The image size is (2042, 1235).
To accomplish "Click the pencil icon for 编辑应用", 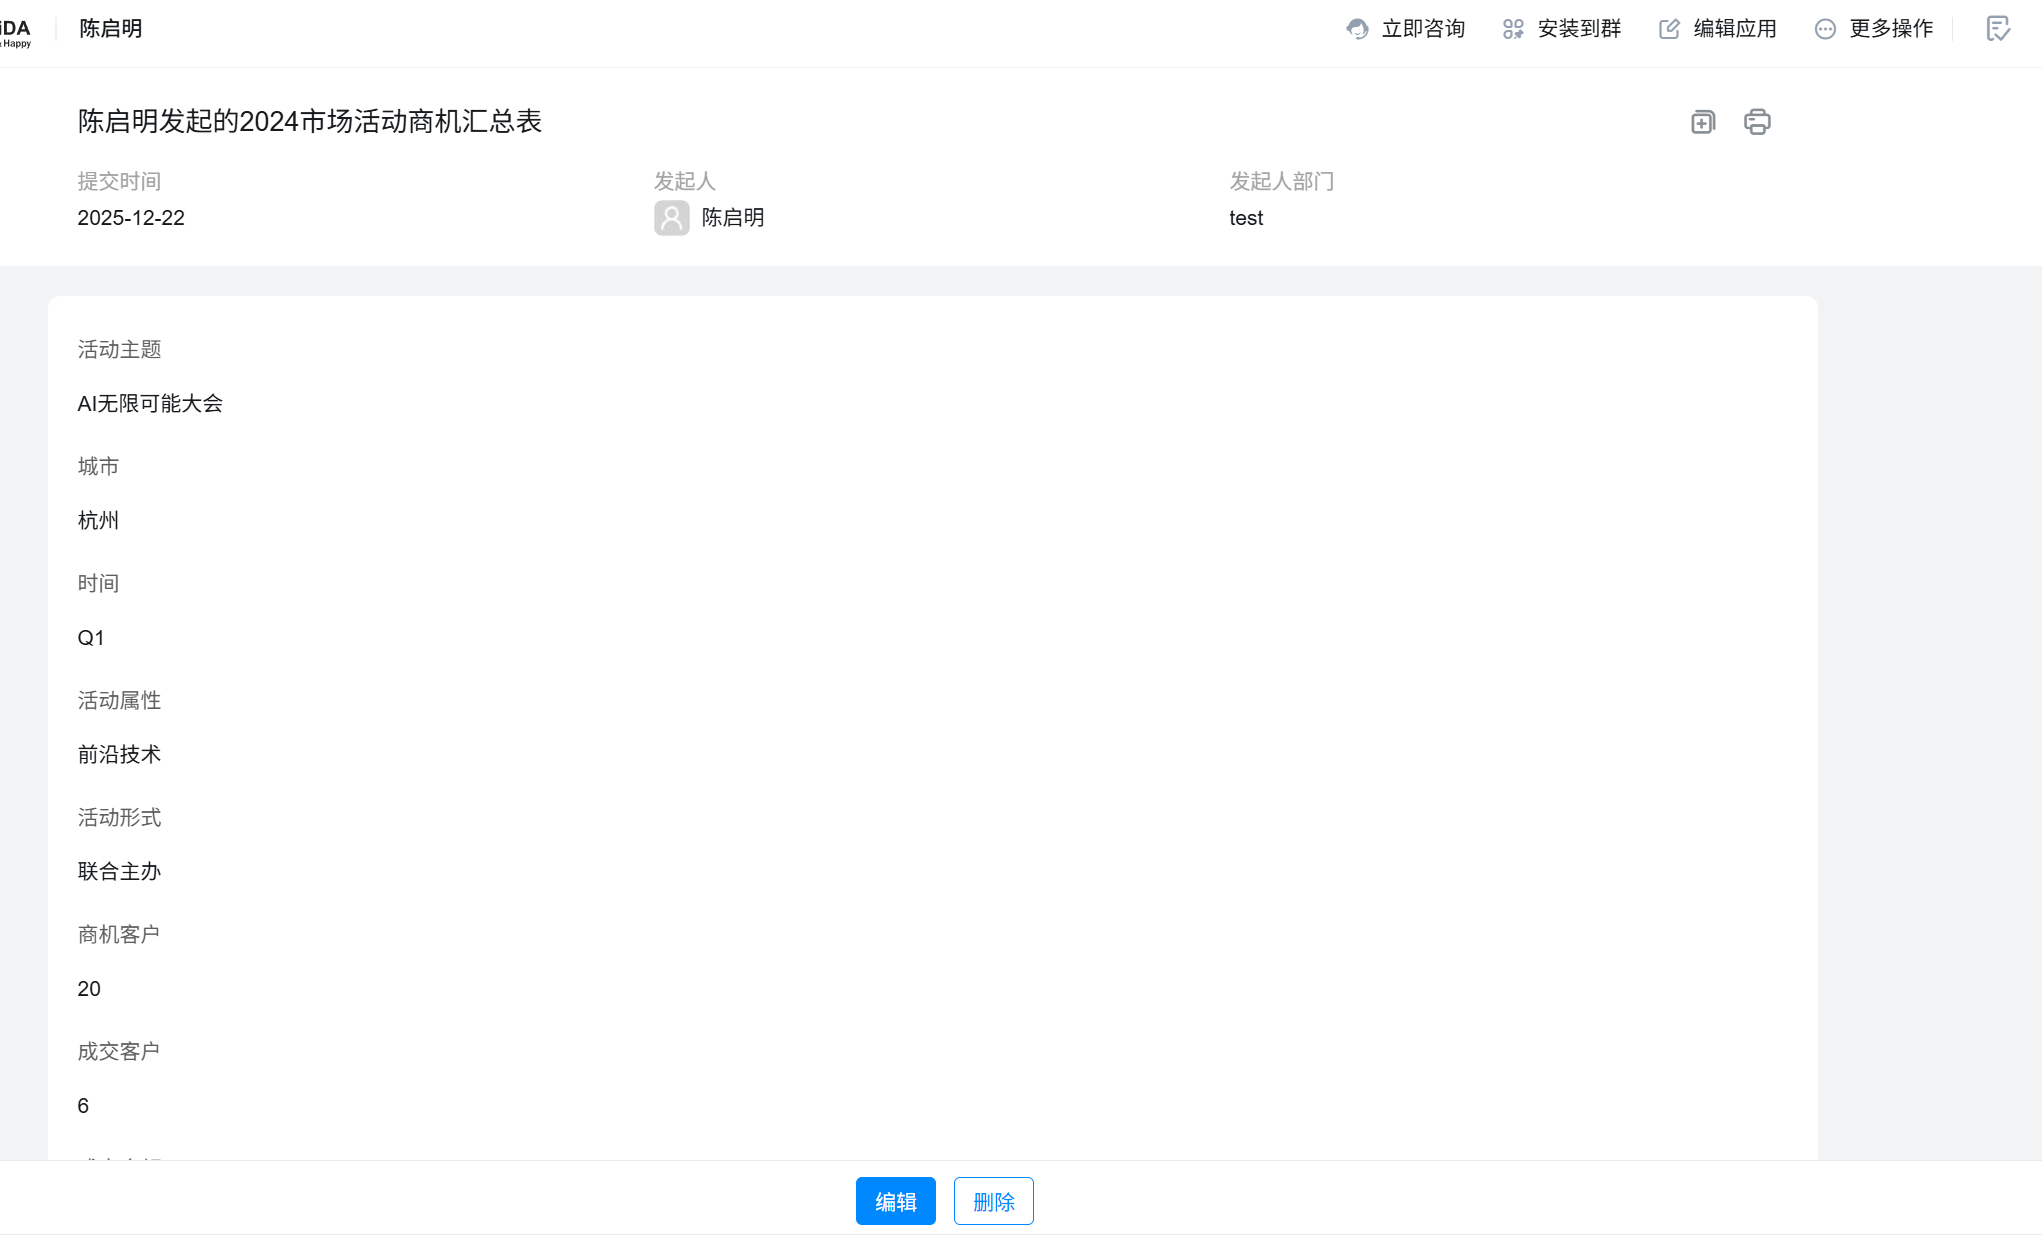I will pyautogui.click(x=1669, y=29).
